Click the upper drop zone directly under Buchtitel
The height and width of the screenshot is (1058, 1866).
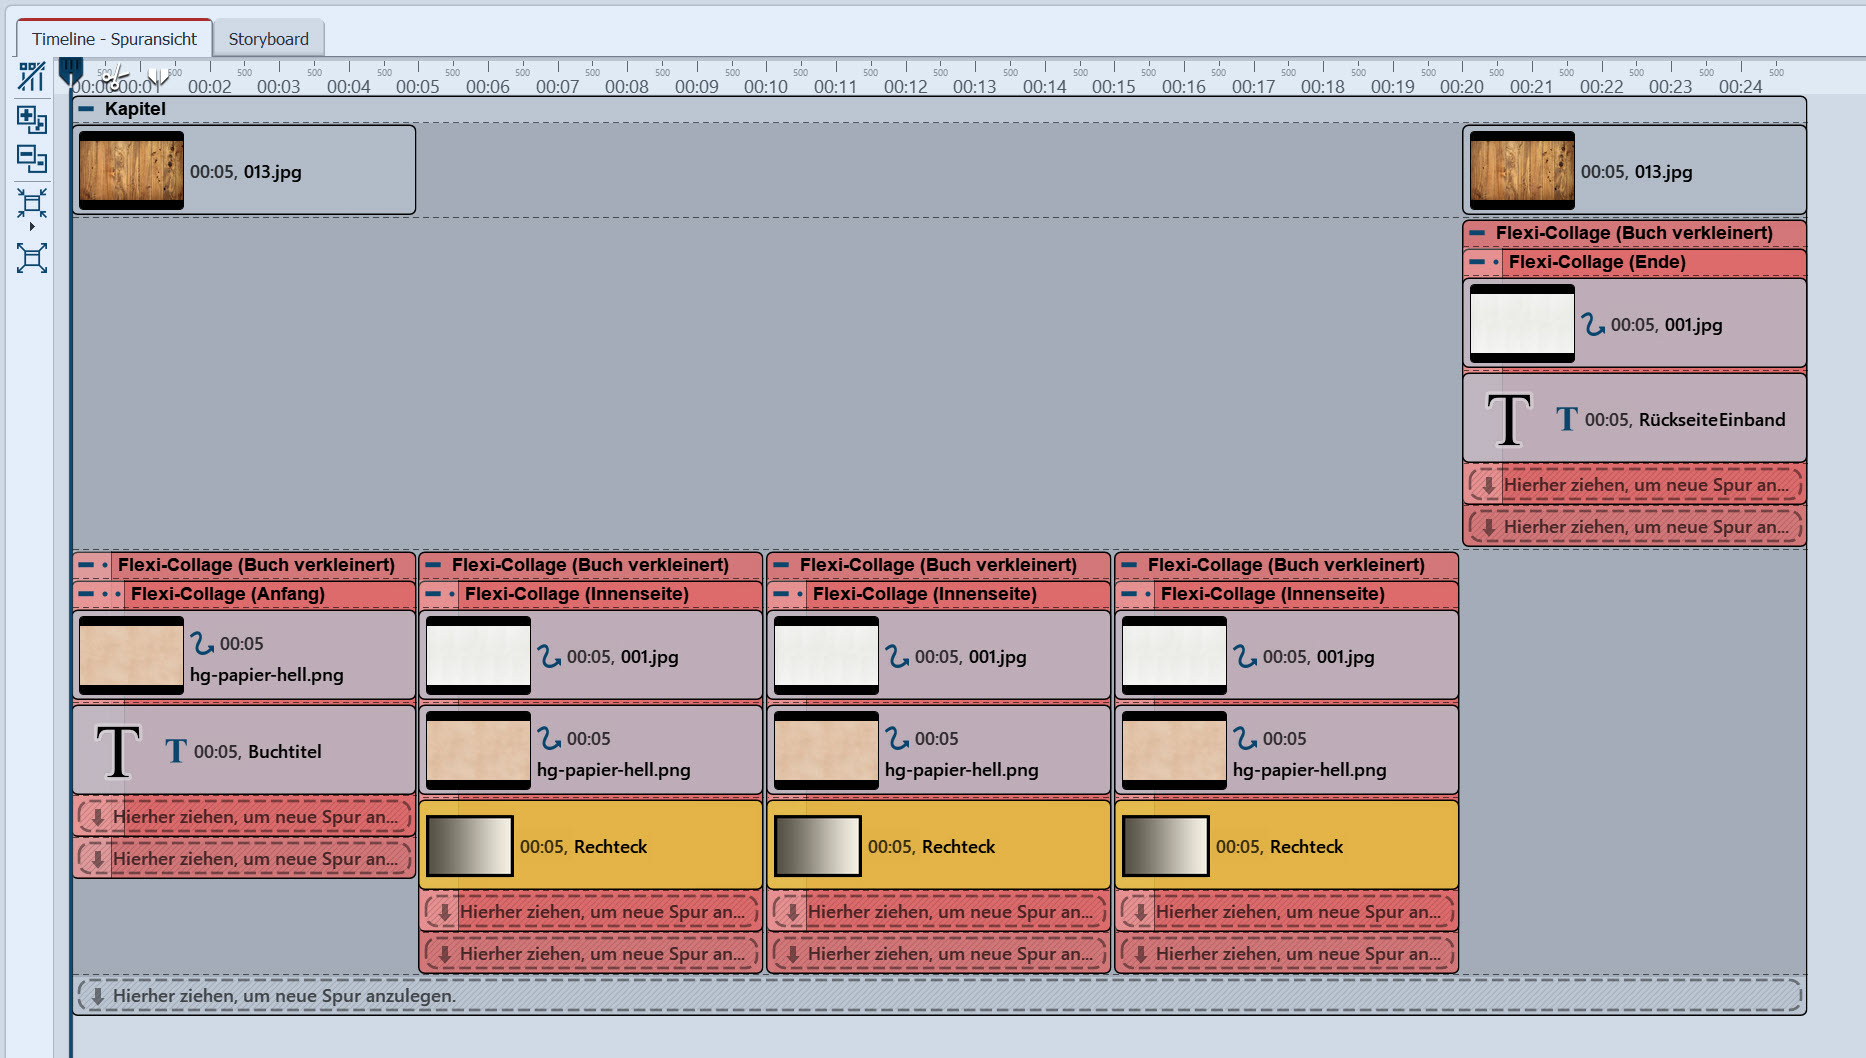(x=244, y=817)
